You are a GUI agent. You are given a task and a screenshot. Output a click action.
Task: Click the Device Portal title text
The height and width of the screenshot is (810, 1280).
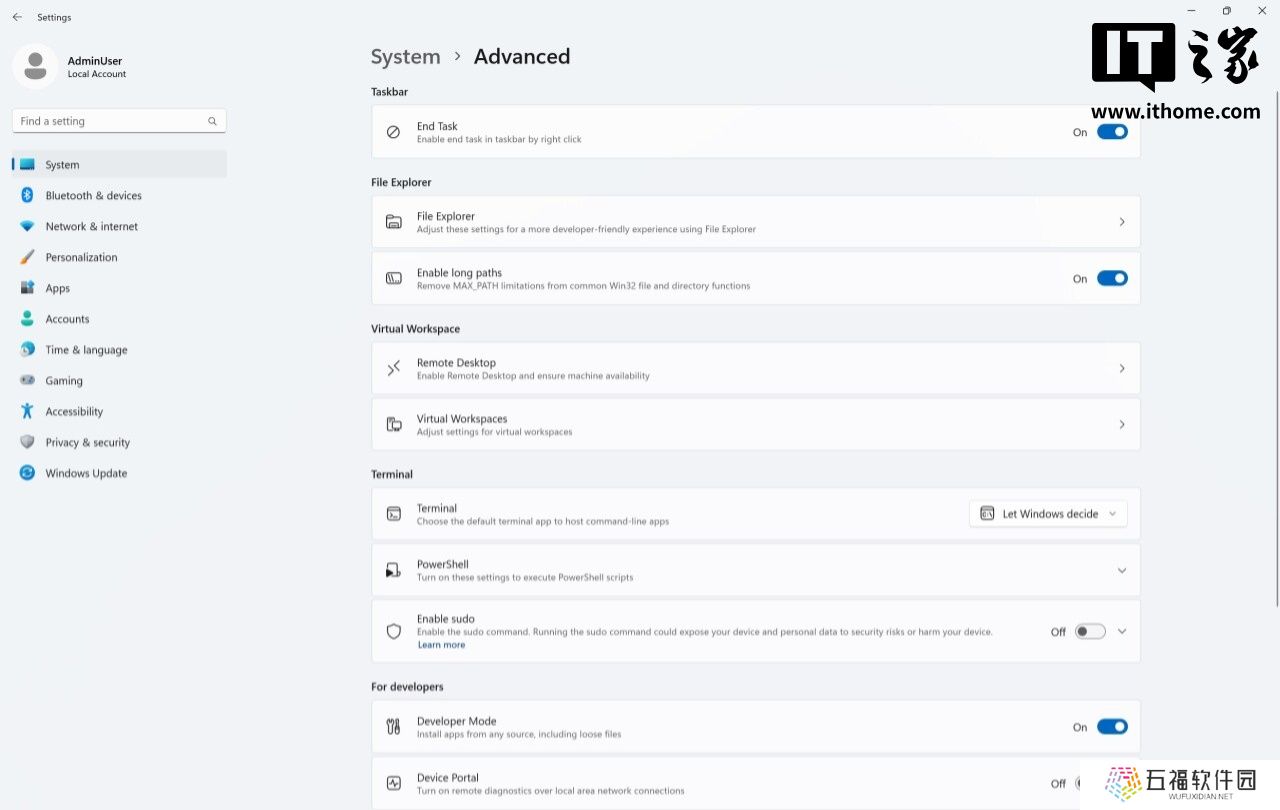[447, 778]
